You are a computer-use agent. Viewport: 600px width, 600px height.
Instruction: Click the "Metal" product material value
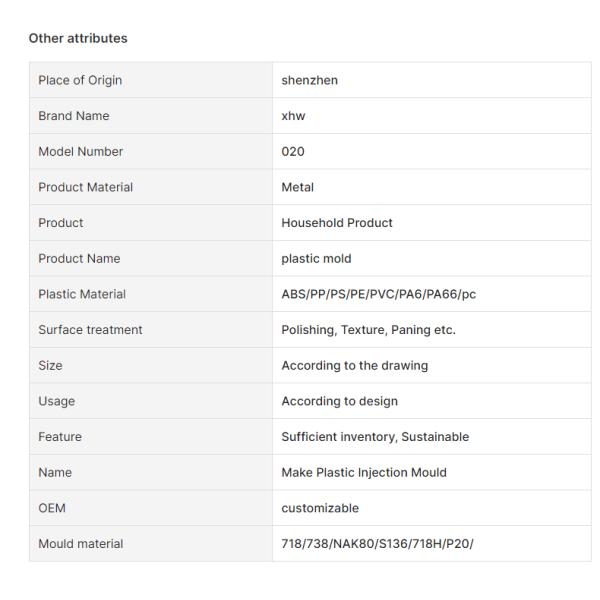tap(298, 187)
